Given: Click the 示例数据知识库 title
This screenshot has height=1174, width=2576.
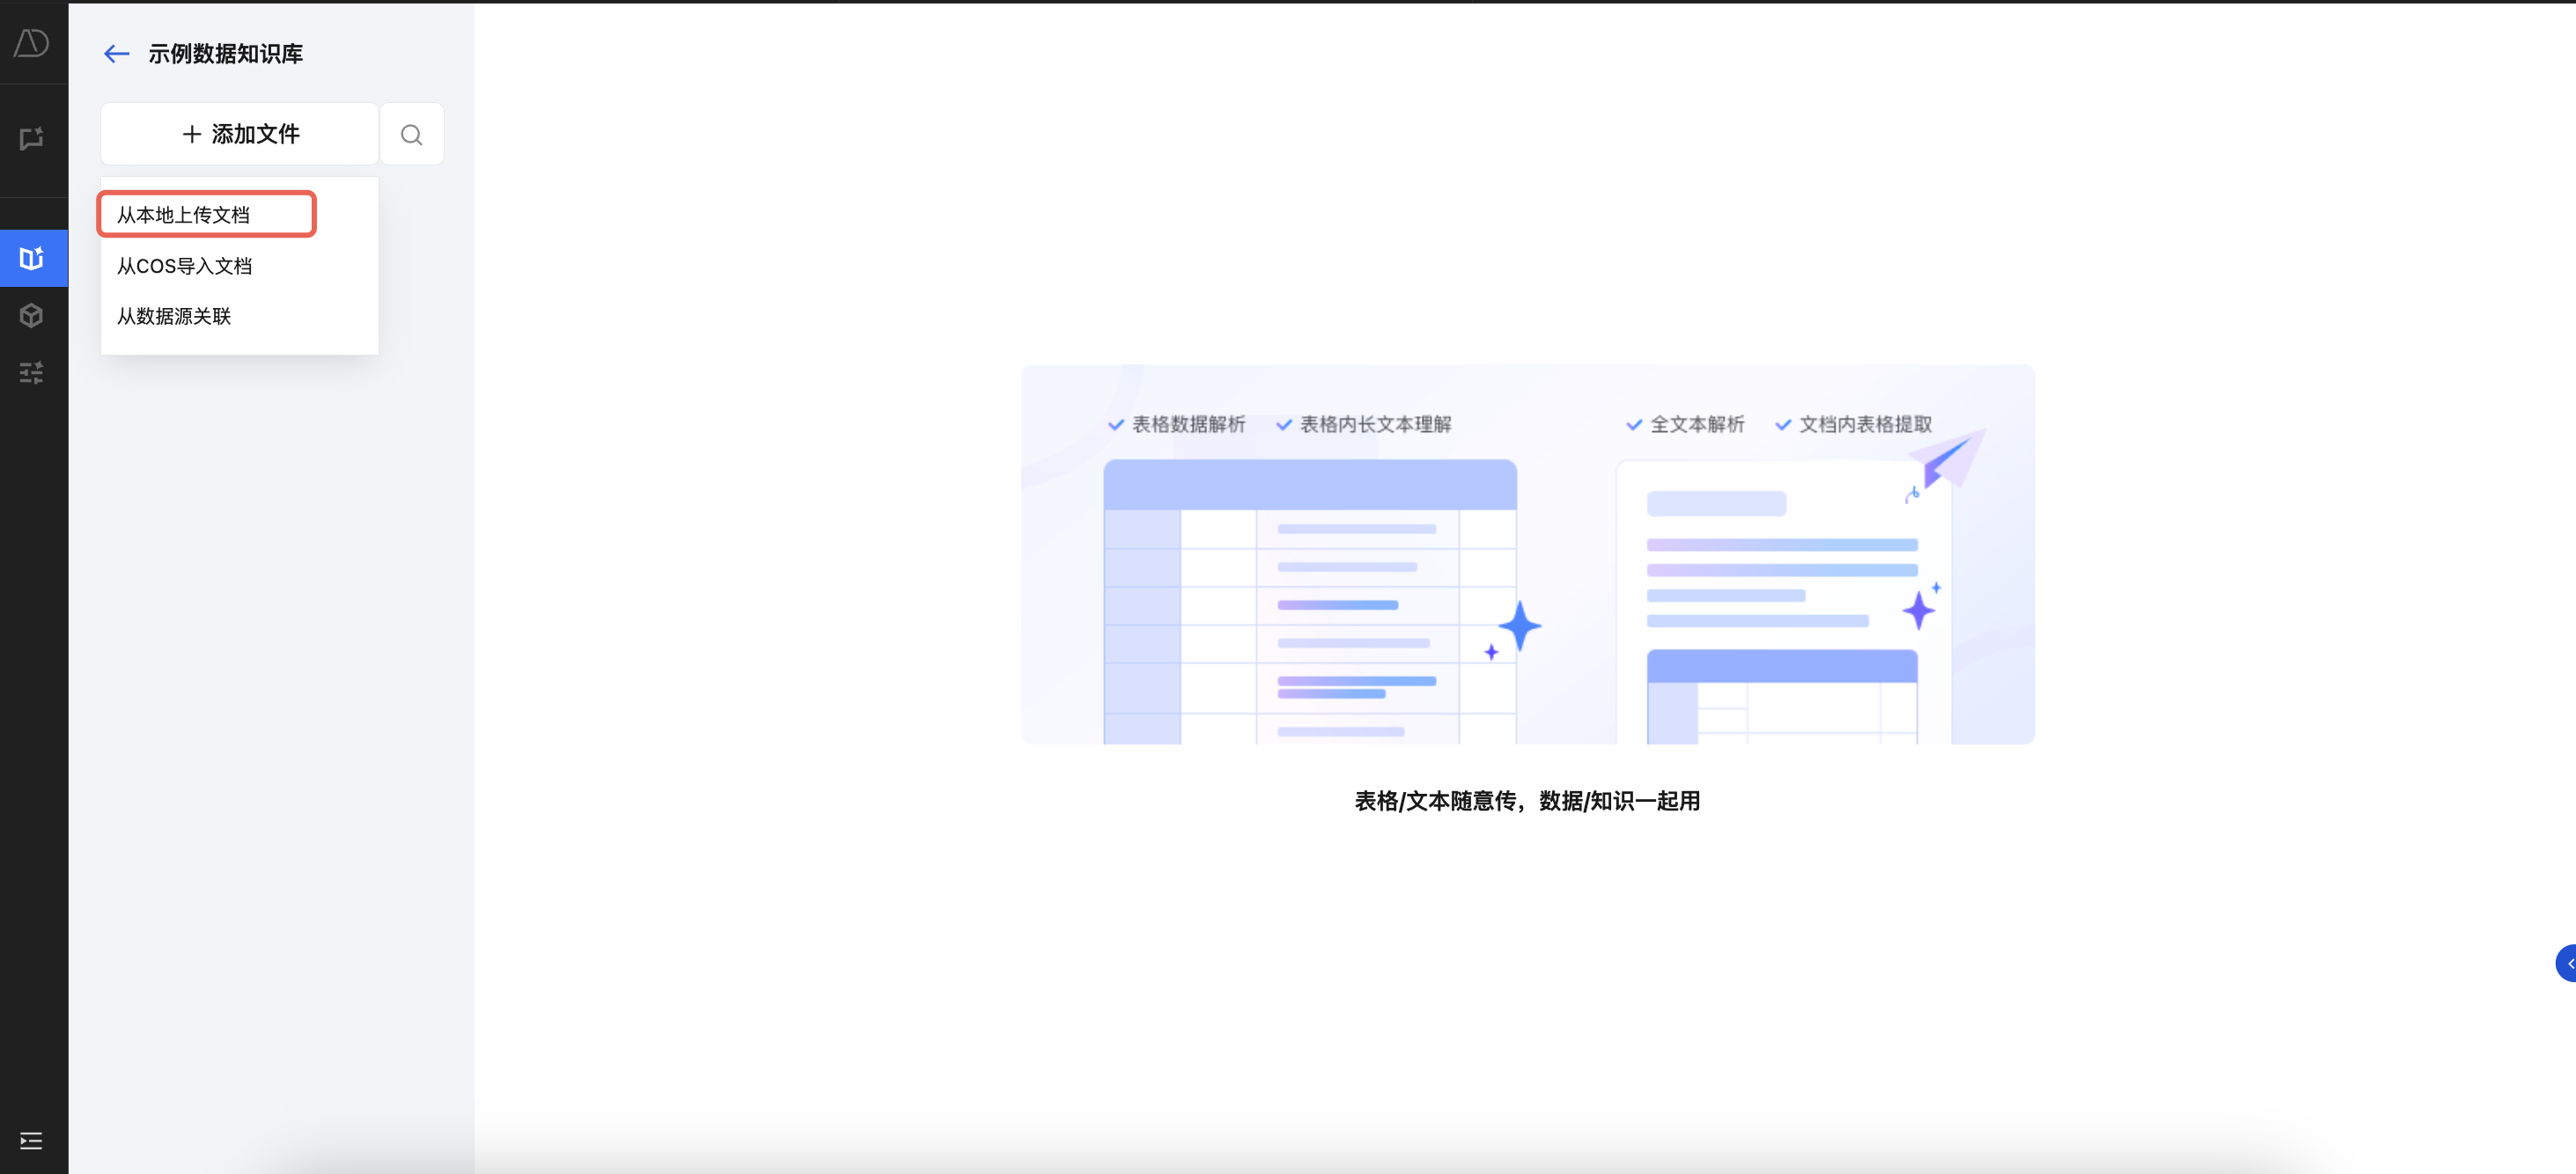Looking at the screenshot, I should pyautogui.click(x=226, y=54).
